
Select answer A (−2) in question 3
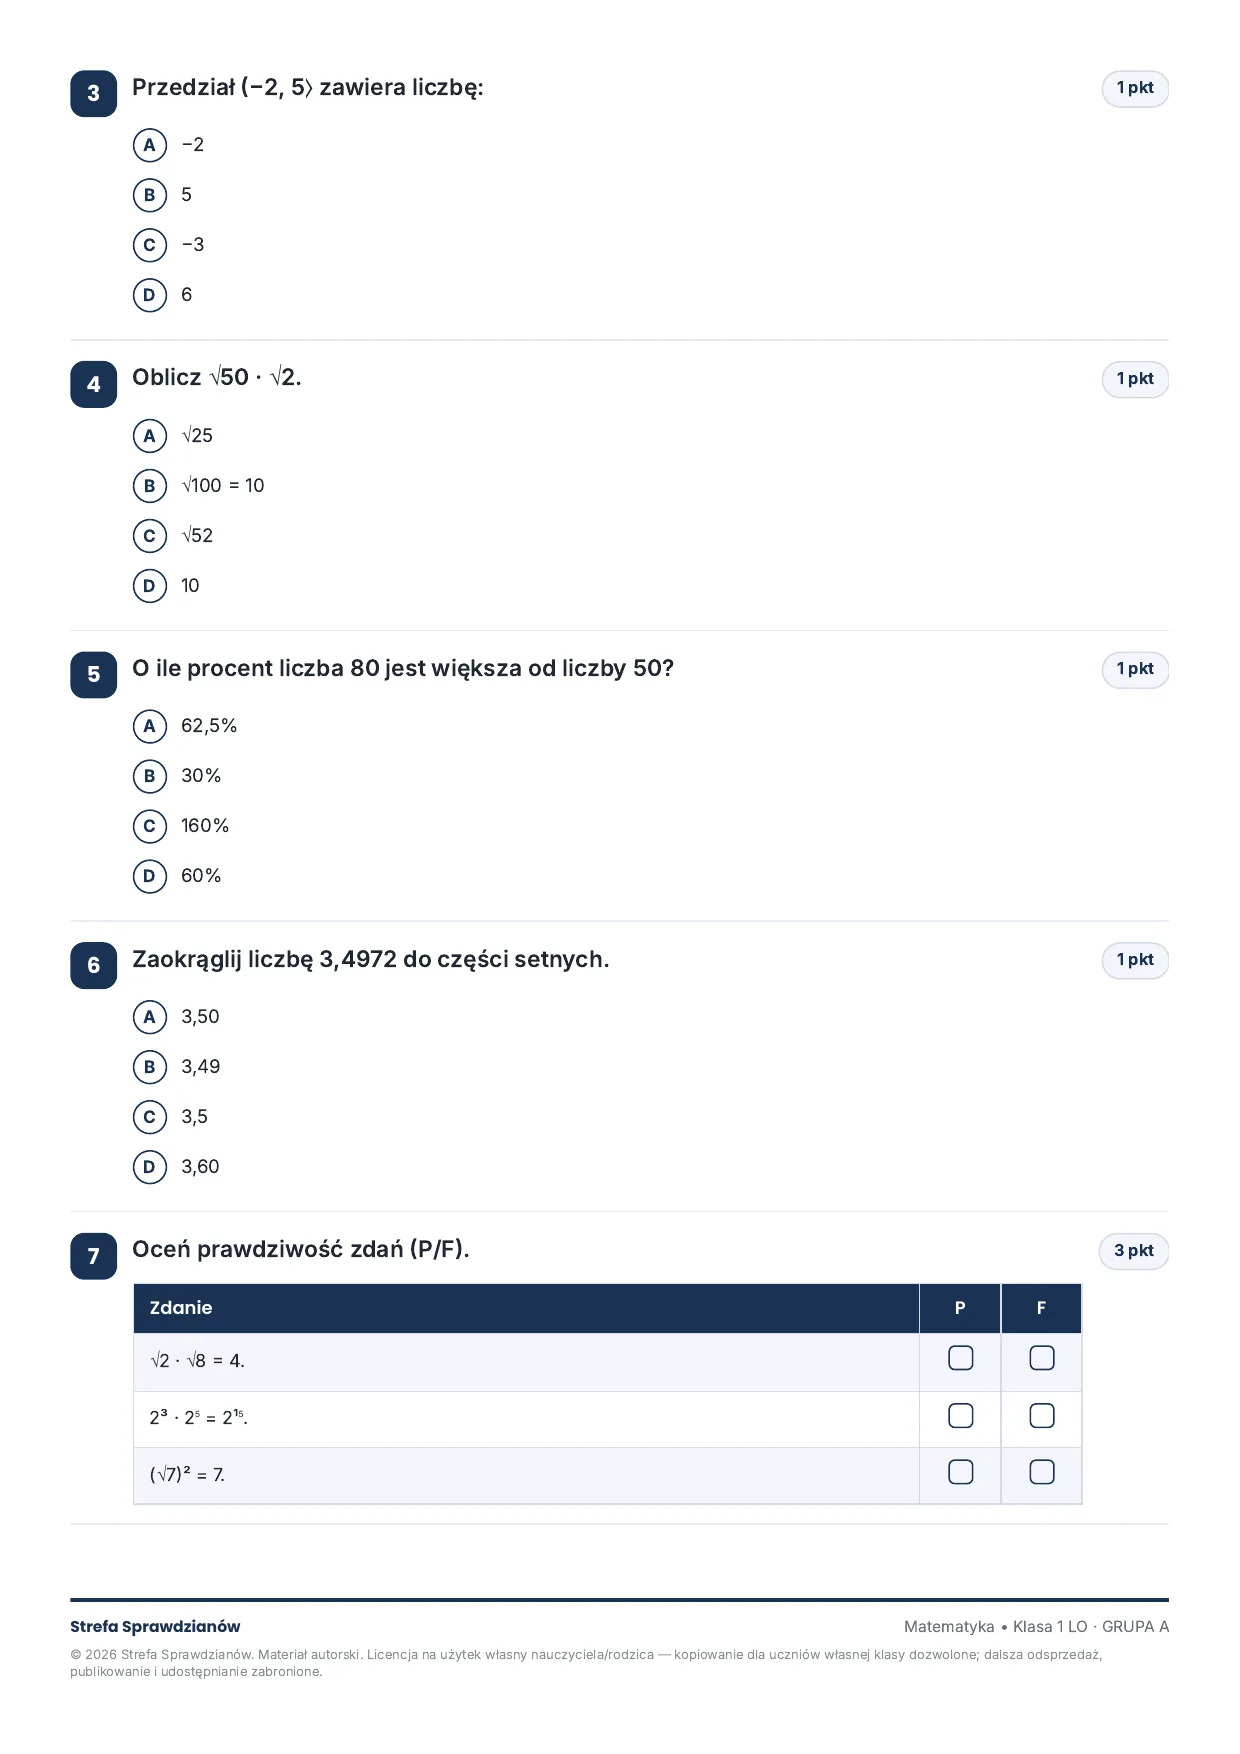(150, 145)
